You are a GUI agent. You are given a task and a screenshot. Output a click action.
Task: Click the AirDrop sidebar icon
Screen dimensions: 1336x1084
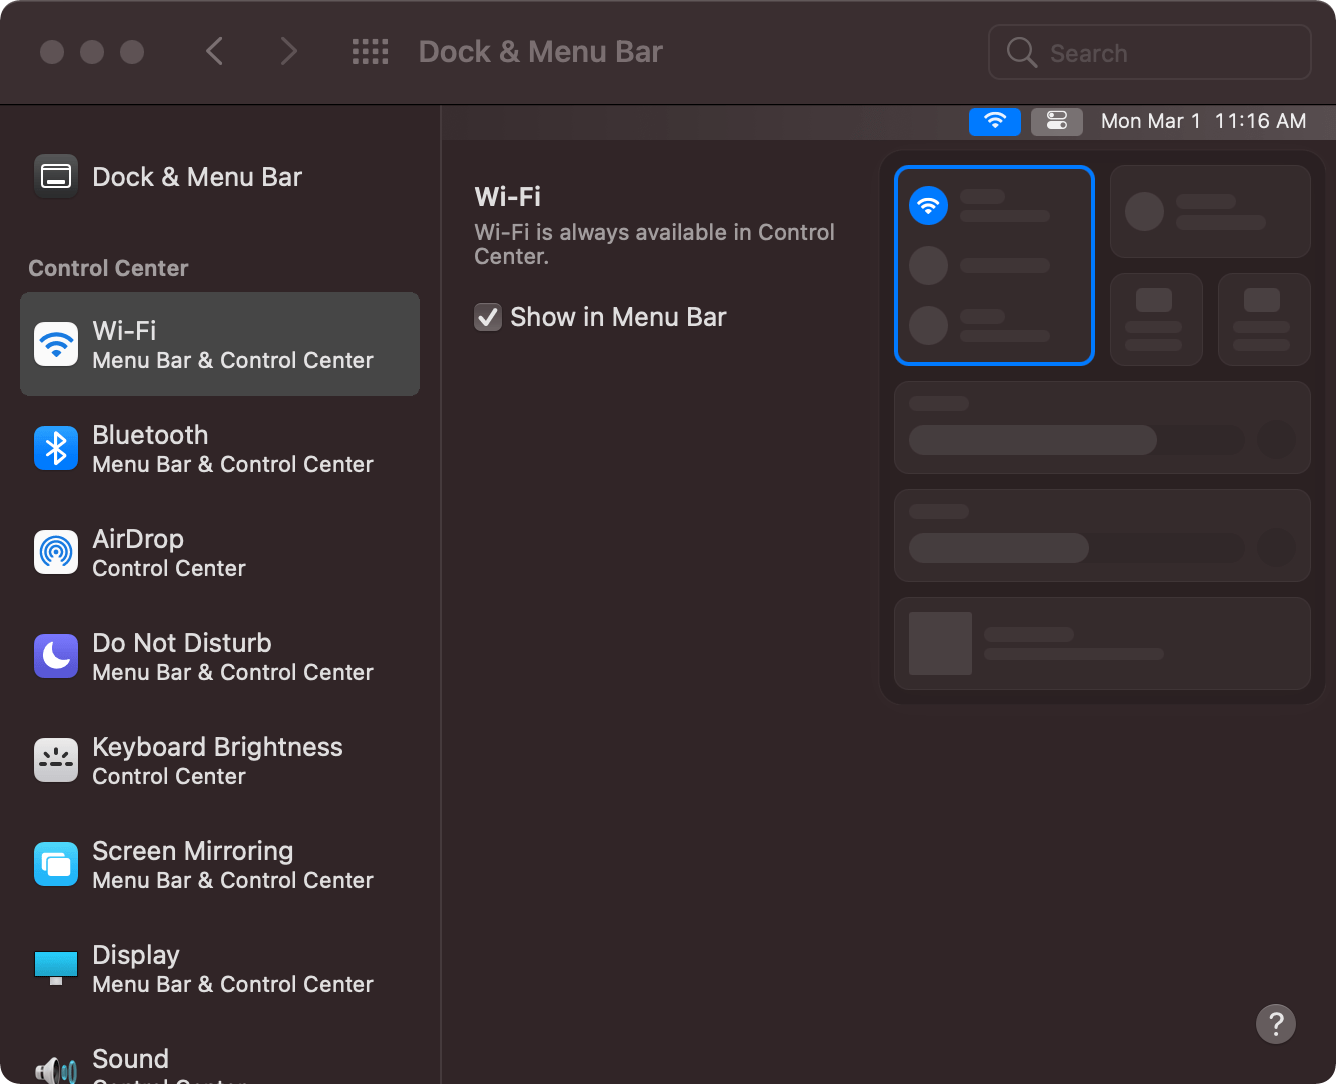56,553
